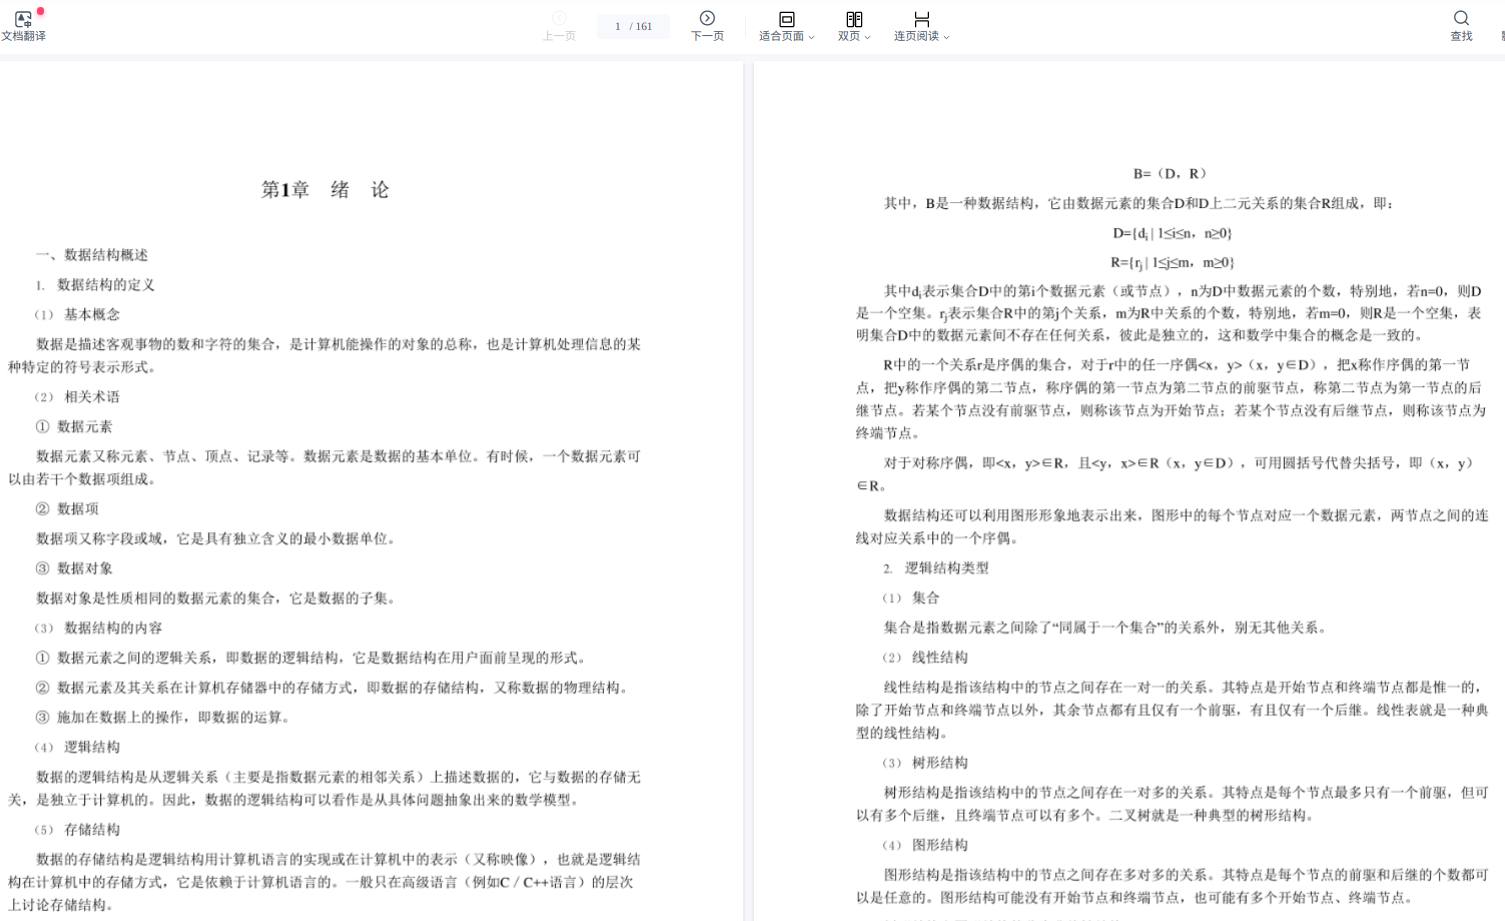Click the current page number input field
This screenshot has height=921, width=1505.
(x=619, y=26)
